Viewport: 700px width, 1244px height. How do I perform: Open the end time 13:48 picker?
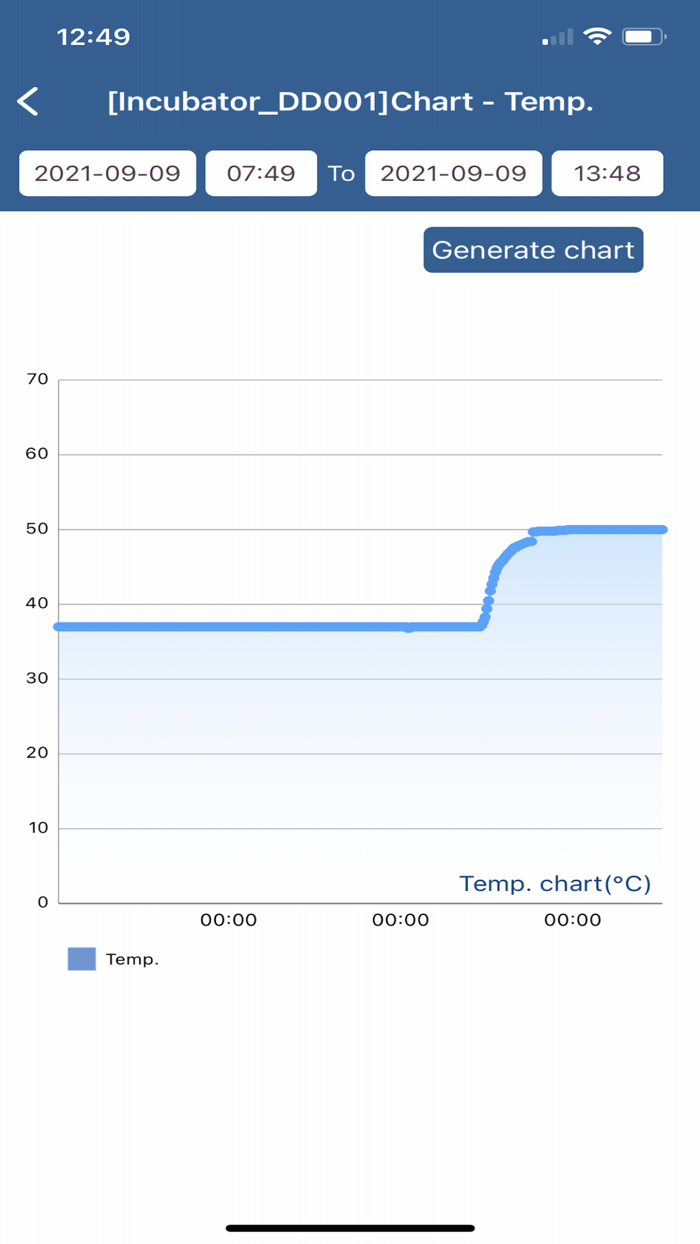(x=607, y=173)
